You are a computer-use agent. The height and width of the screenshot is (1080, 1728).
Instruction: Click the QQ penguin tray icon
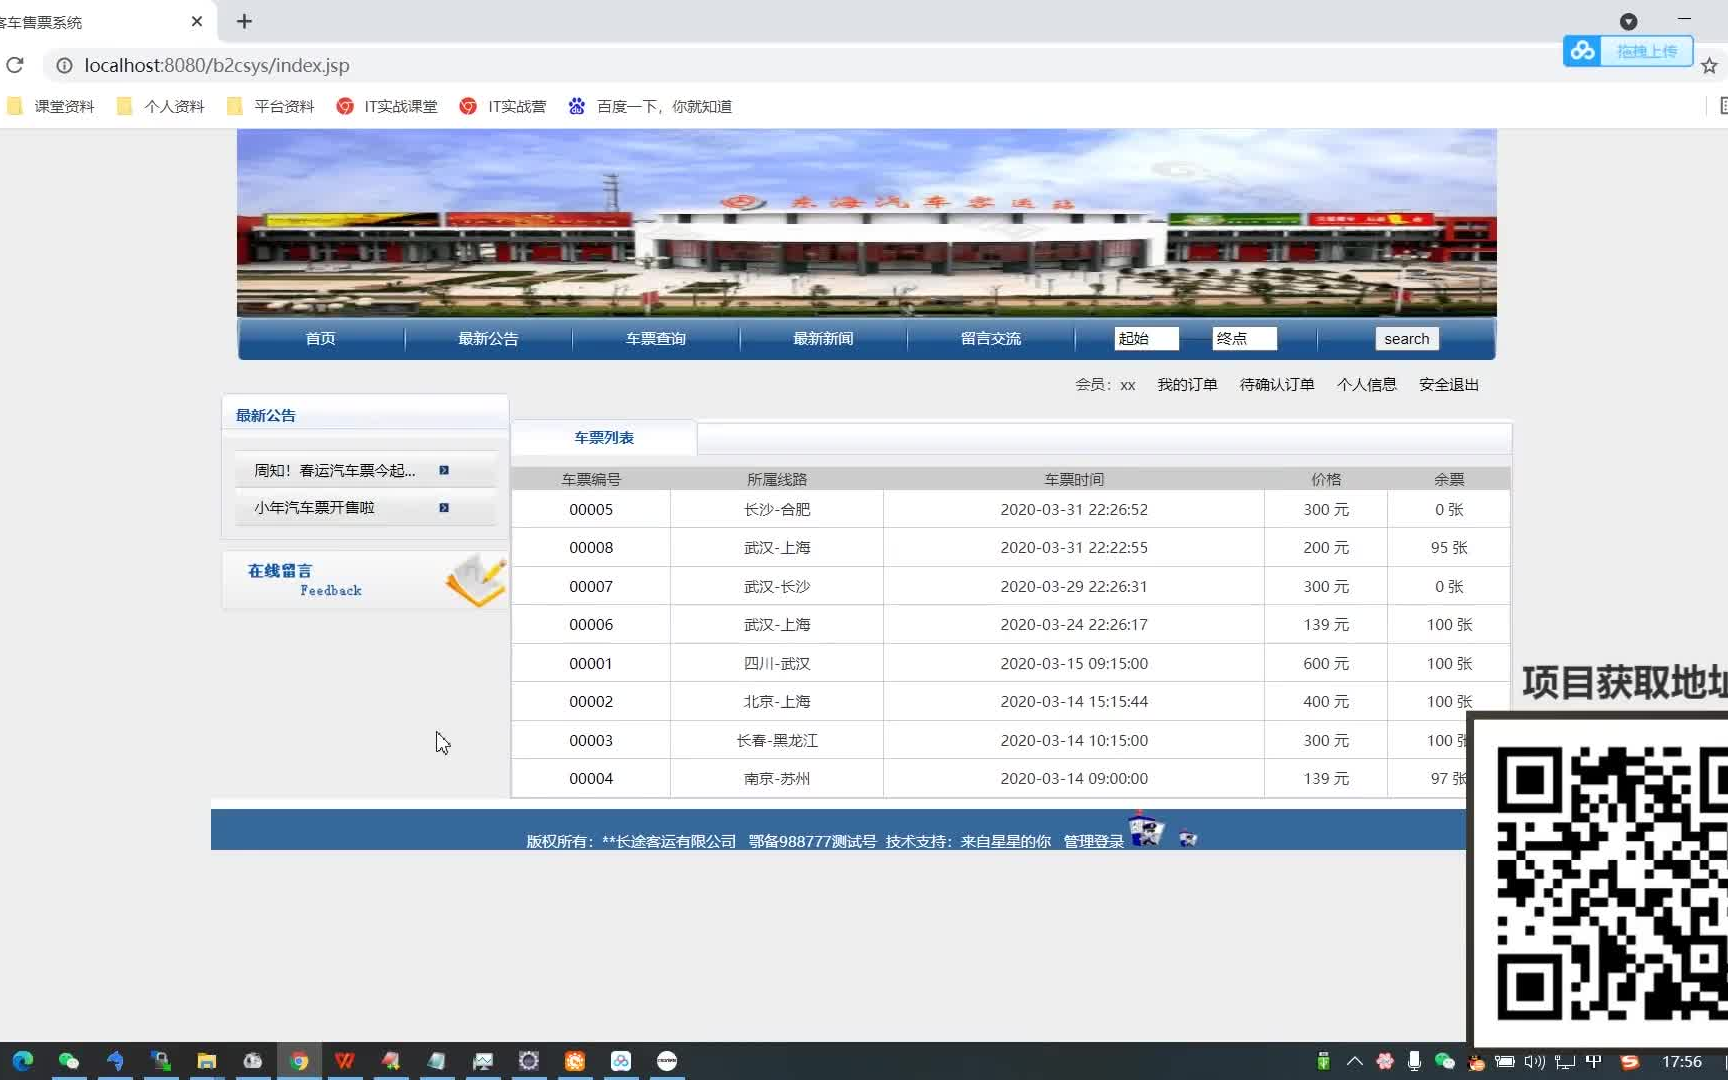tap(1476, 1063)
